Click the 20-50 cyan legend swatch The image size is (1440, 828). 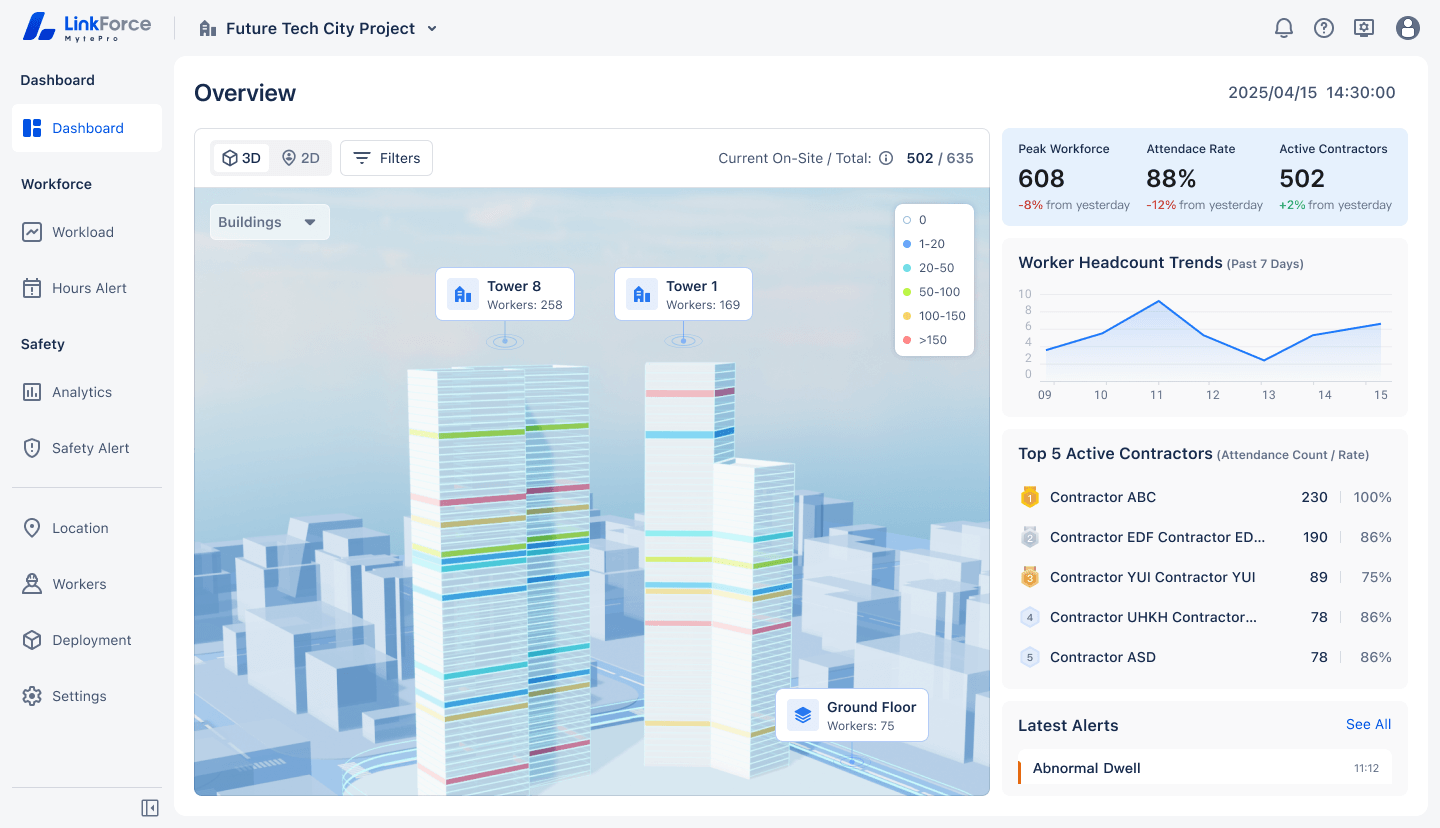click(907, 268)
